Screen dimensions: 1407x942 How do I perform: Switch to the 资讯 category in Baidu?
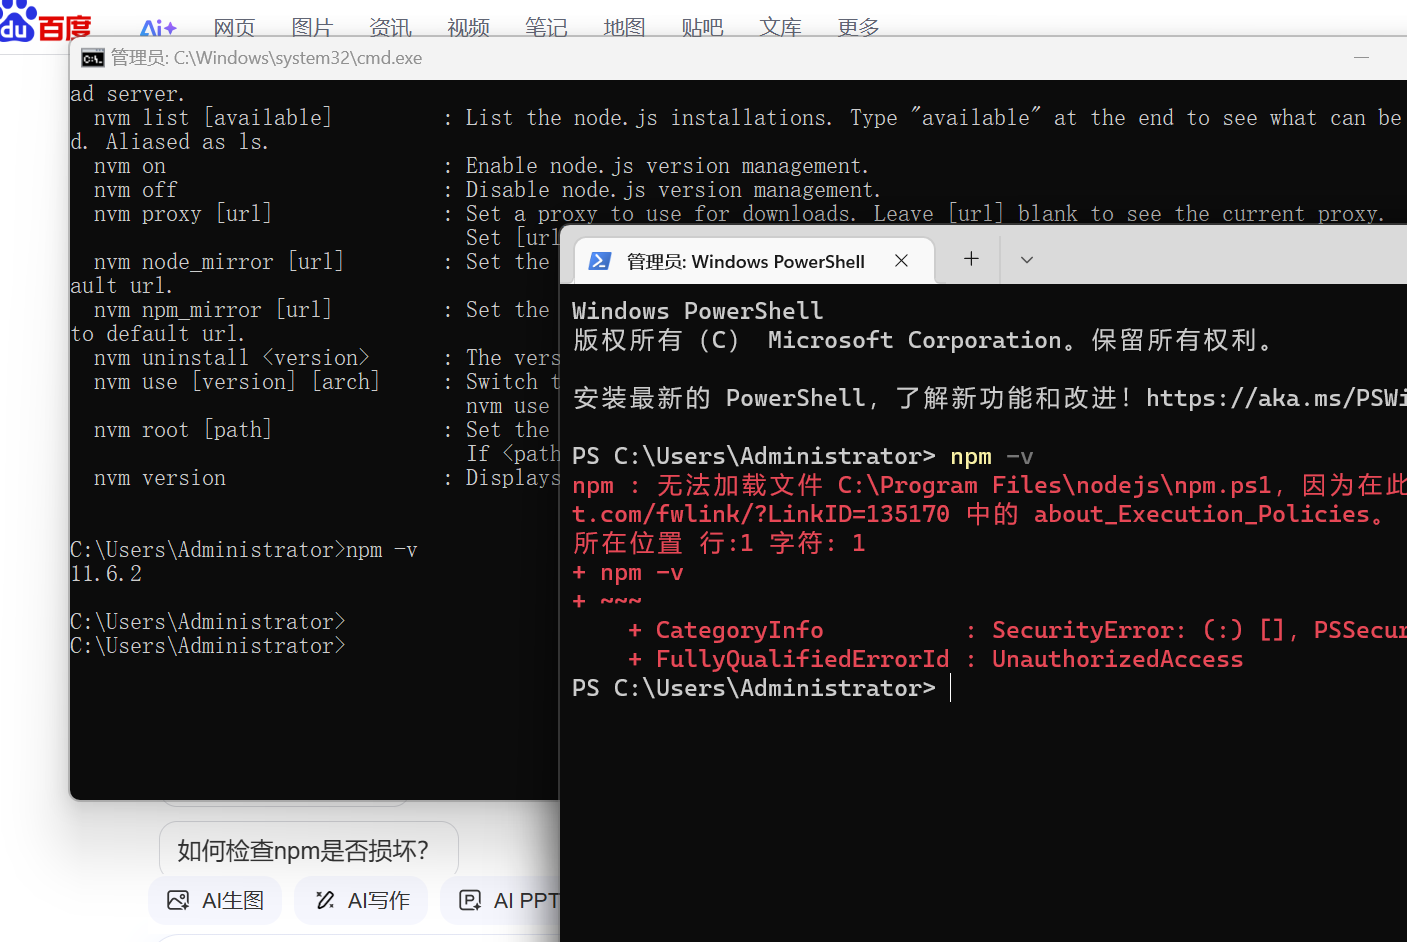point(390,28)
